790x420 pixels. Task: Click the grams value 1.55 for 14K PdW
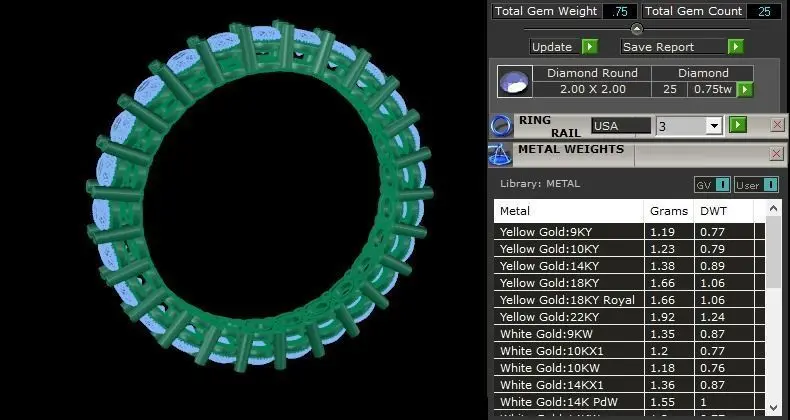pos(669,402)
